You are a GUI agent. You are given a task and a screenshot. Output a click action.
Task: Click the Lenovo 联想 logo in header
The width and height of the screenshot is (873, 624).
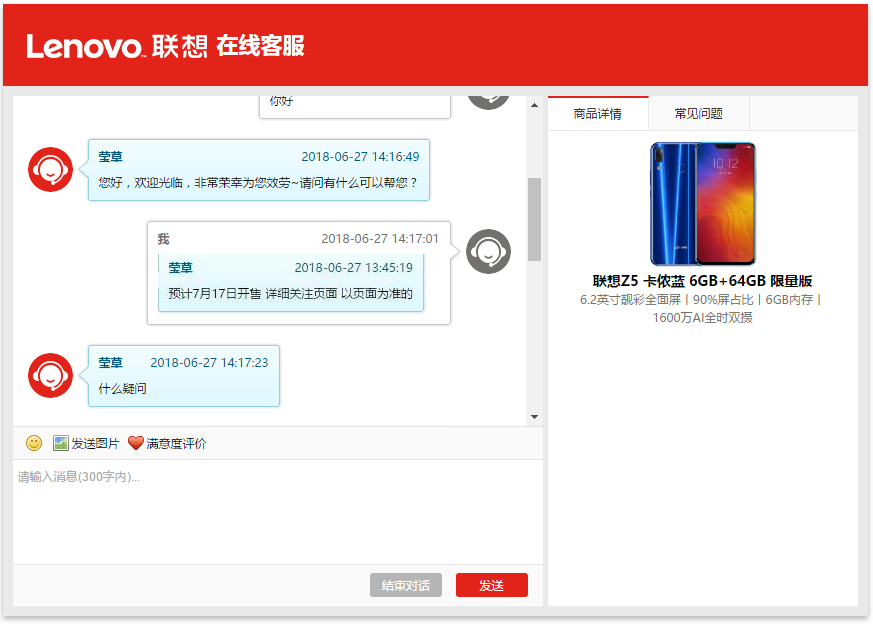[x=117, y=46]
